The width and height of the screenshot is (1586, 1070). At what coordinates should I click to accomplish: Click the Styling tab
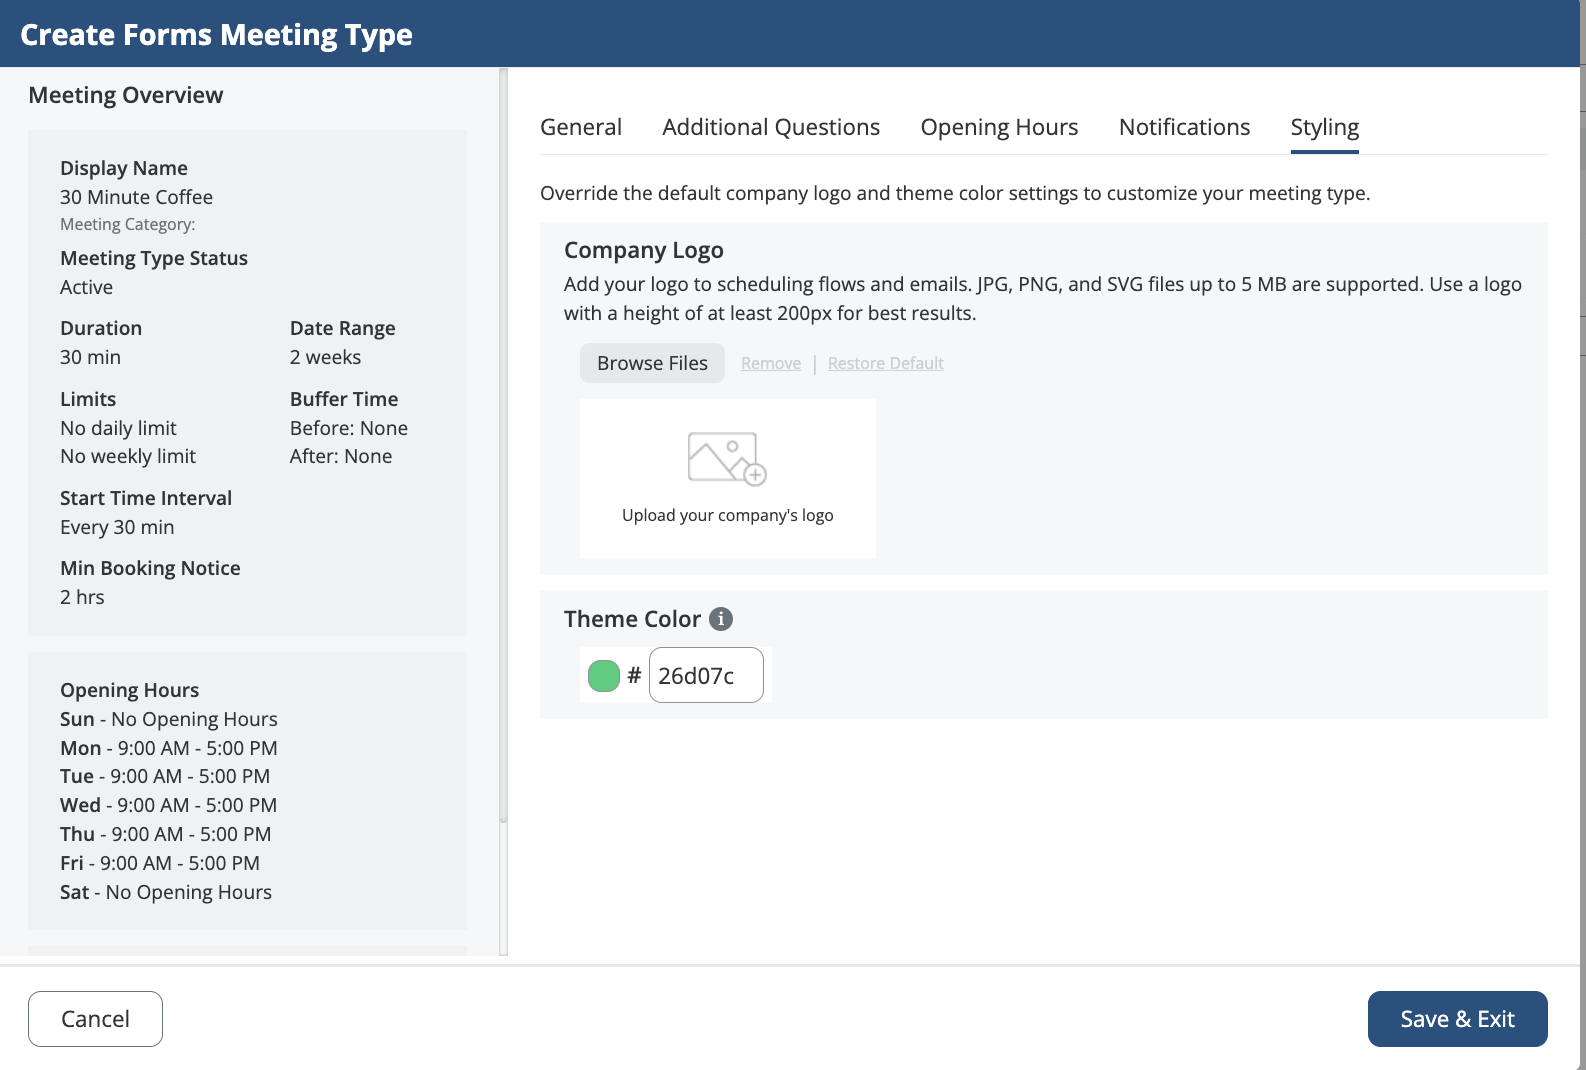coord(1324,127)
